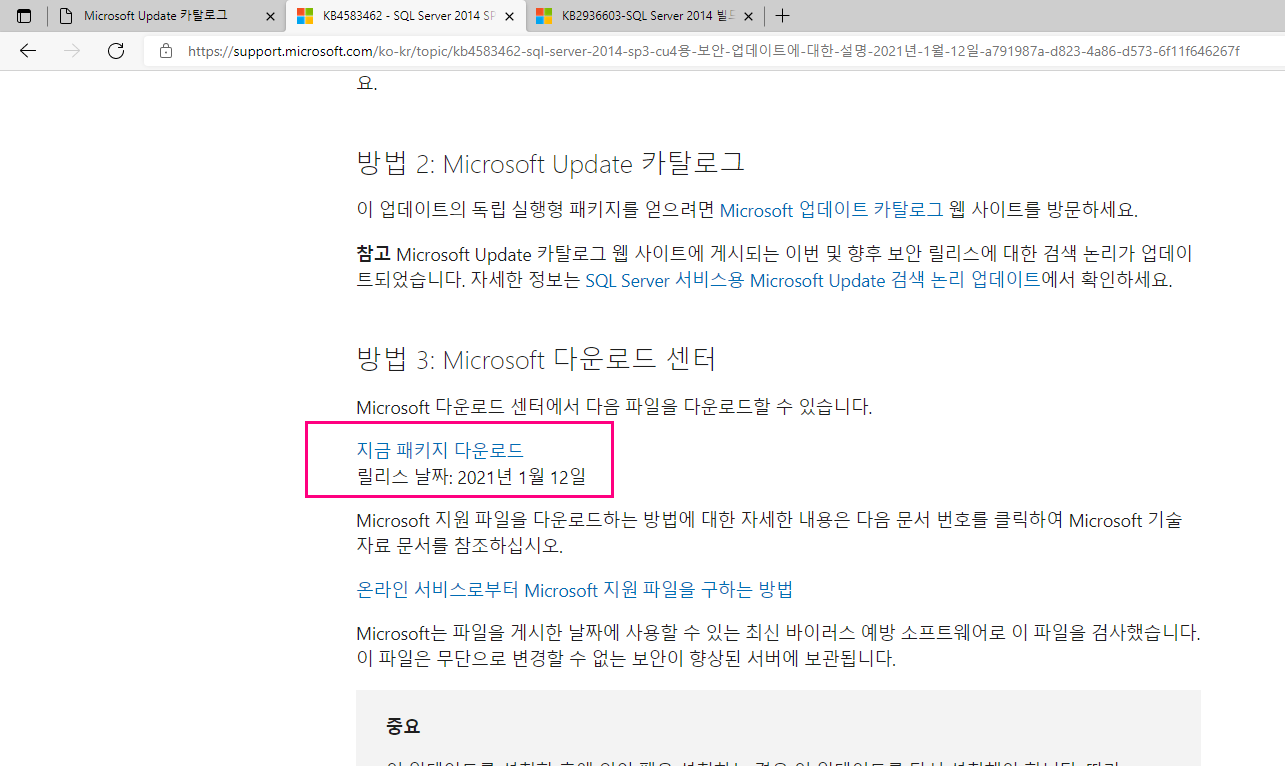This screenshot has height=766, width=1285.
Task: Click the Microsoft logo favicon on KB4583462 tab
Action: (305, 16)
